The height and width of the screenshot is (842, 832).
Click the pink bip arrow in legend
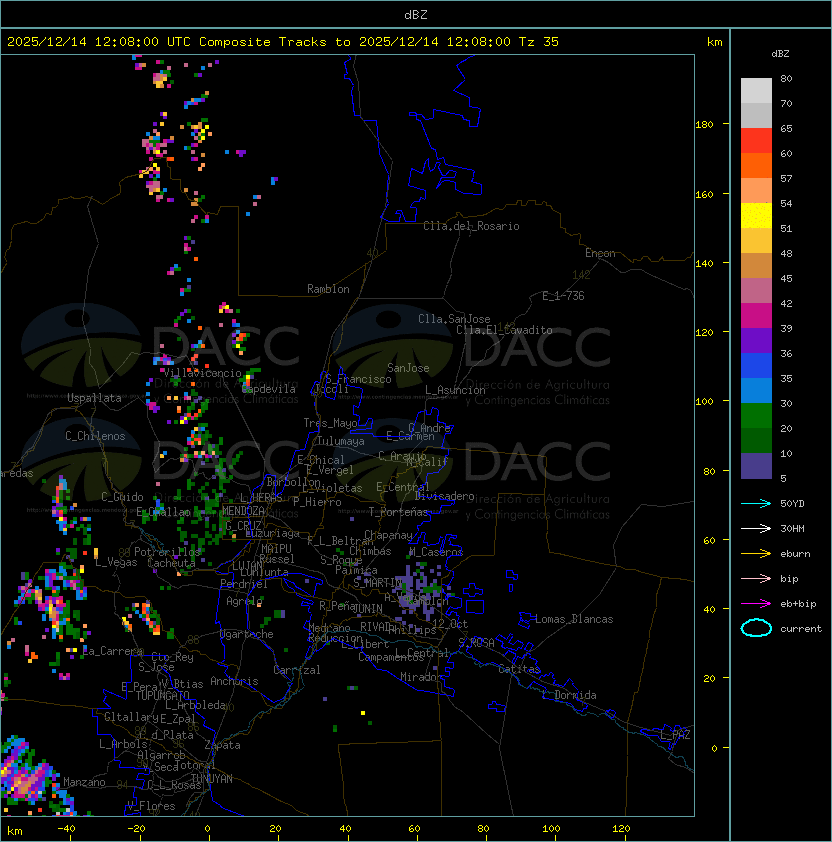[x=756, y=578]
